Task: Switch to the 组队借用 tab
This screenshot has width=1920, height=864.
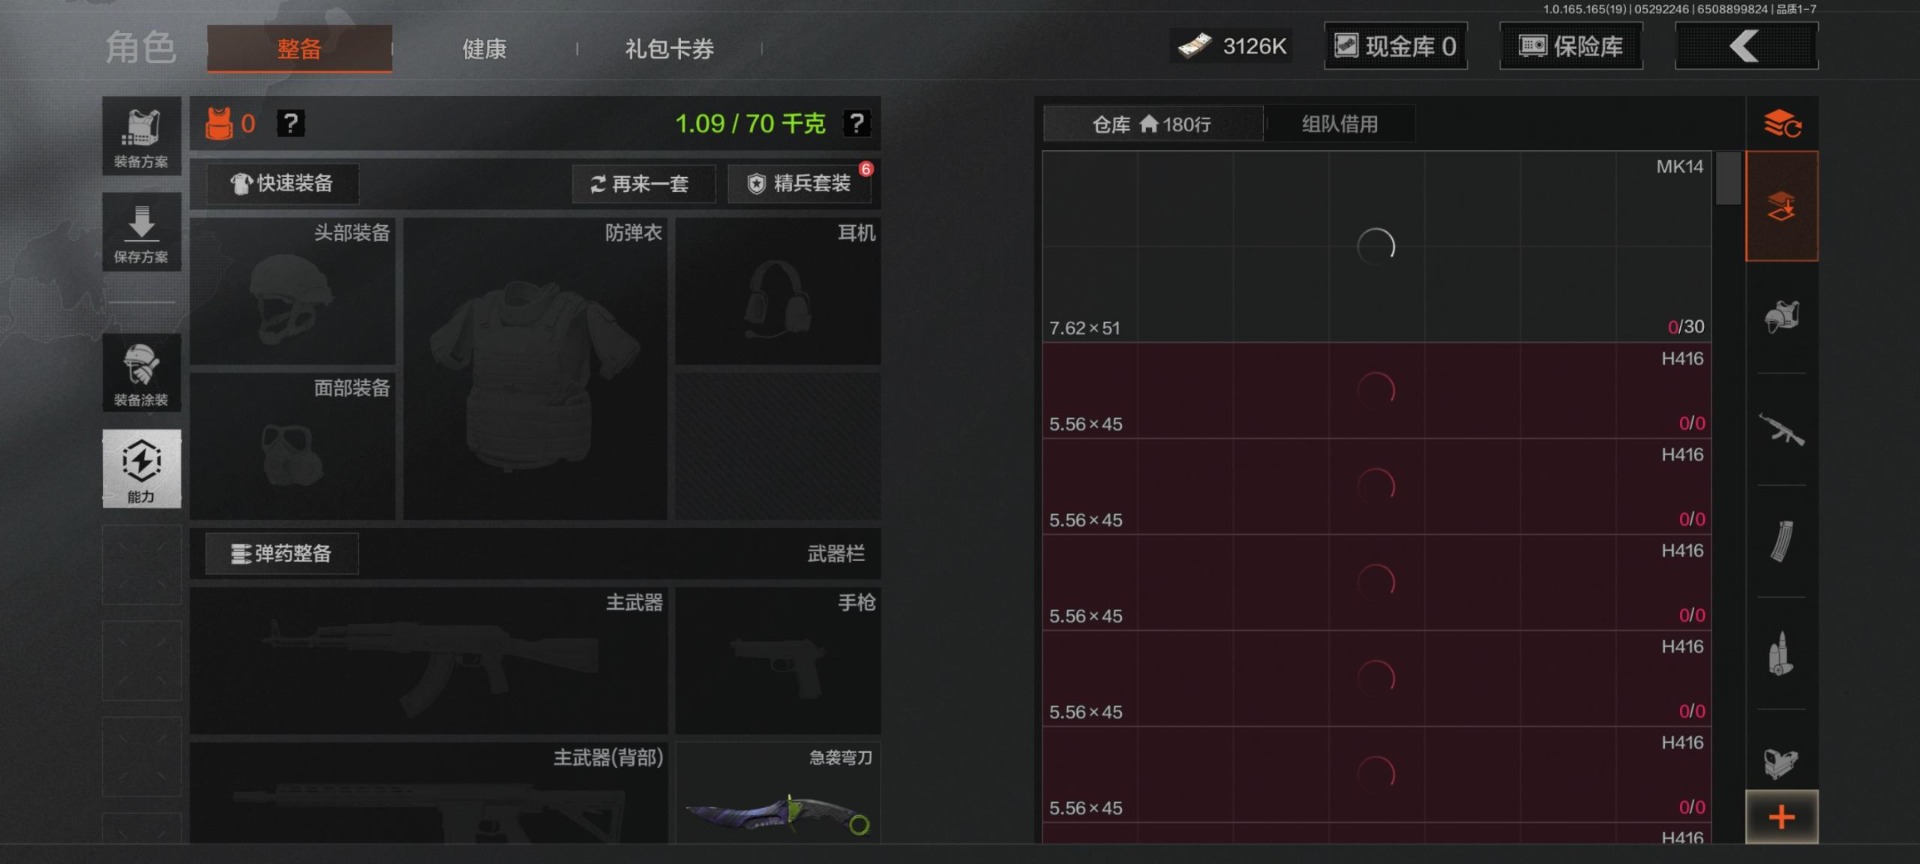Action: click(x=1340, y=124)
